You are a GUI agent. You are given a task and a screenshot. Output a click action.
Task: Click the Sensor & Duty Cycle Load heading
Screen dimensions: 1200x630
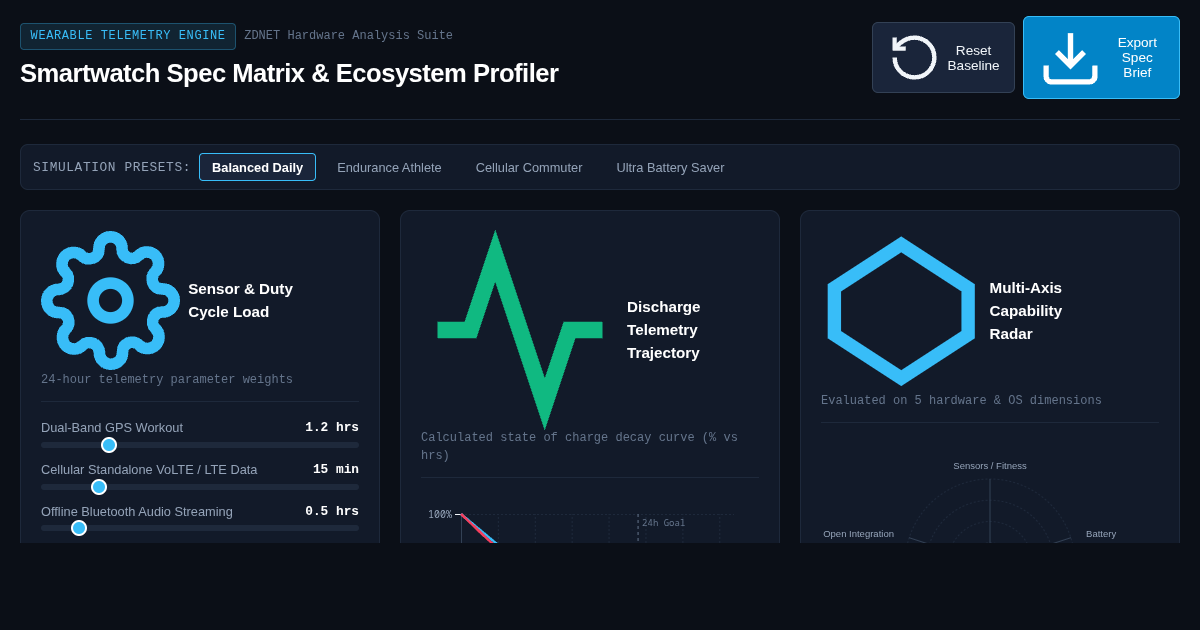point(240,300)
